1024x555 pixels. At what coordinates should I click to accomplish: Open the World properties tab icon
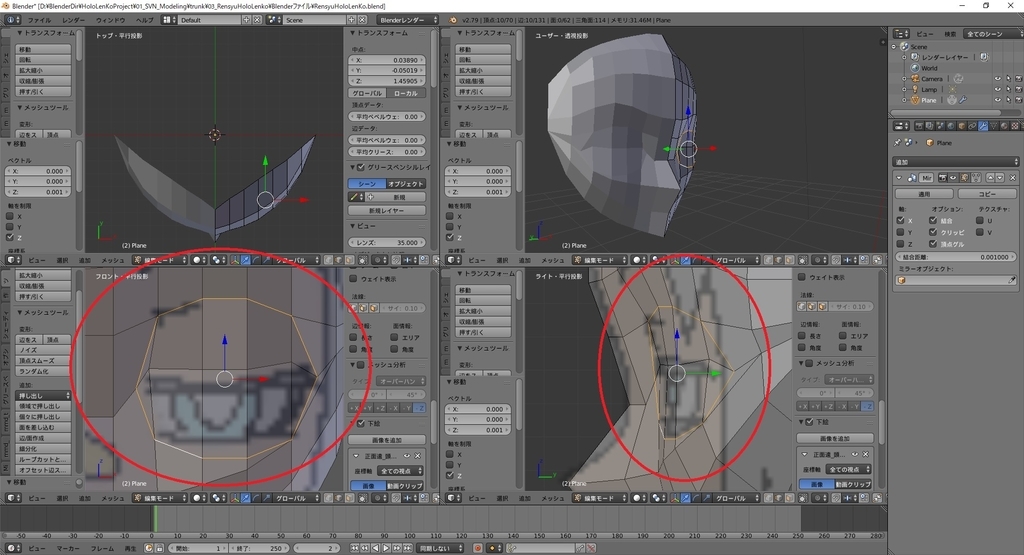[951, 125]
